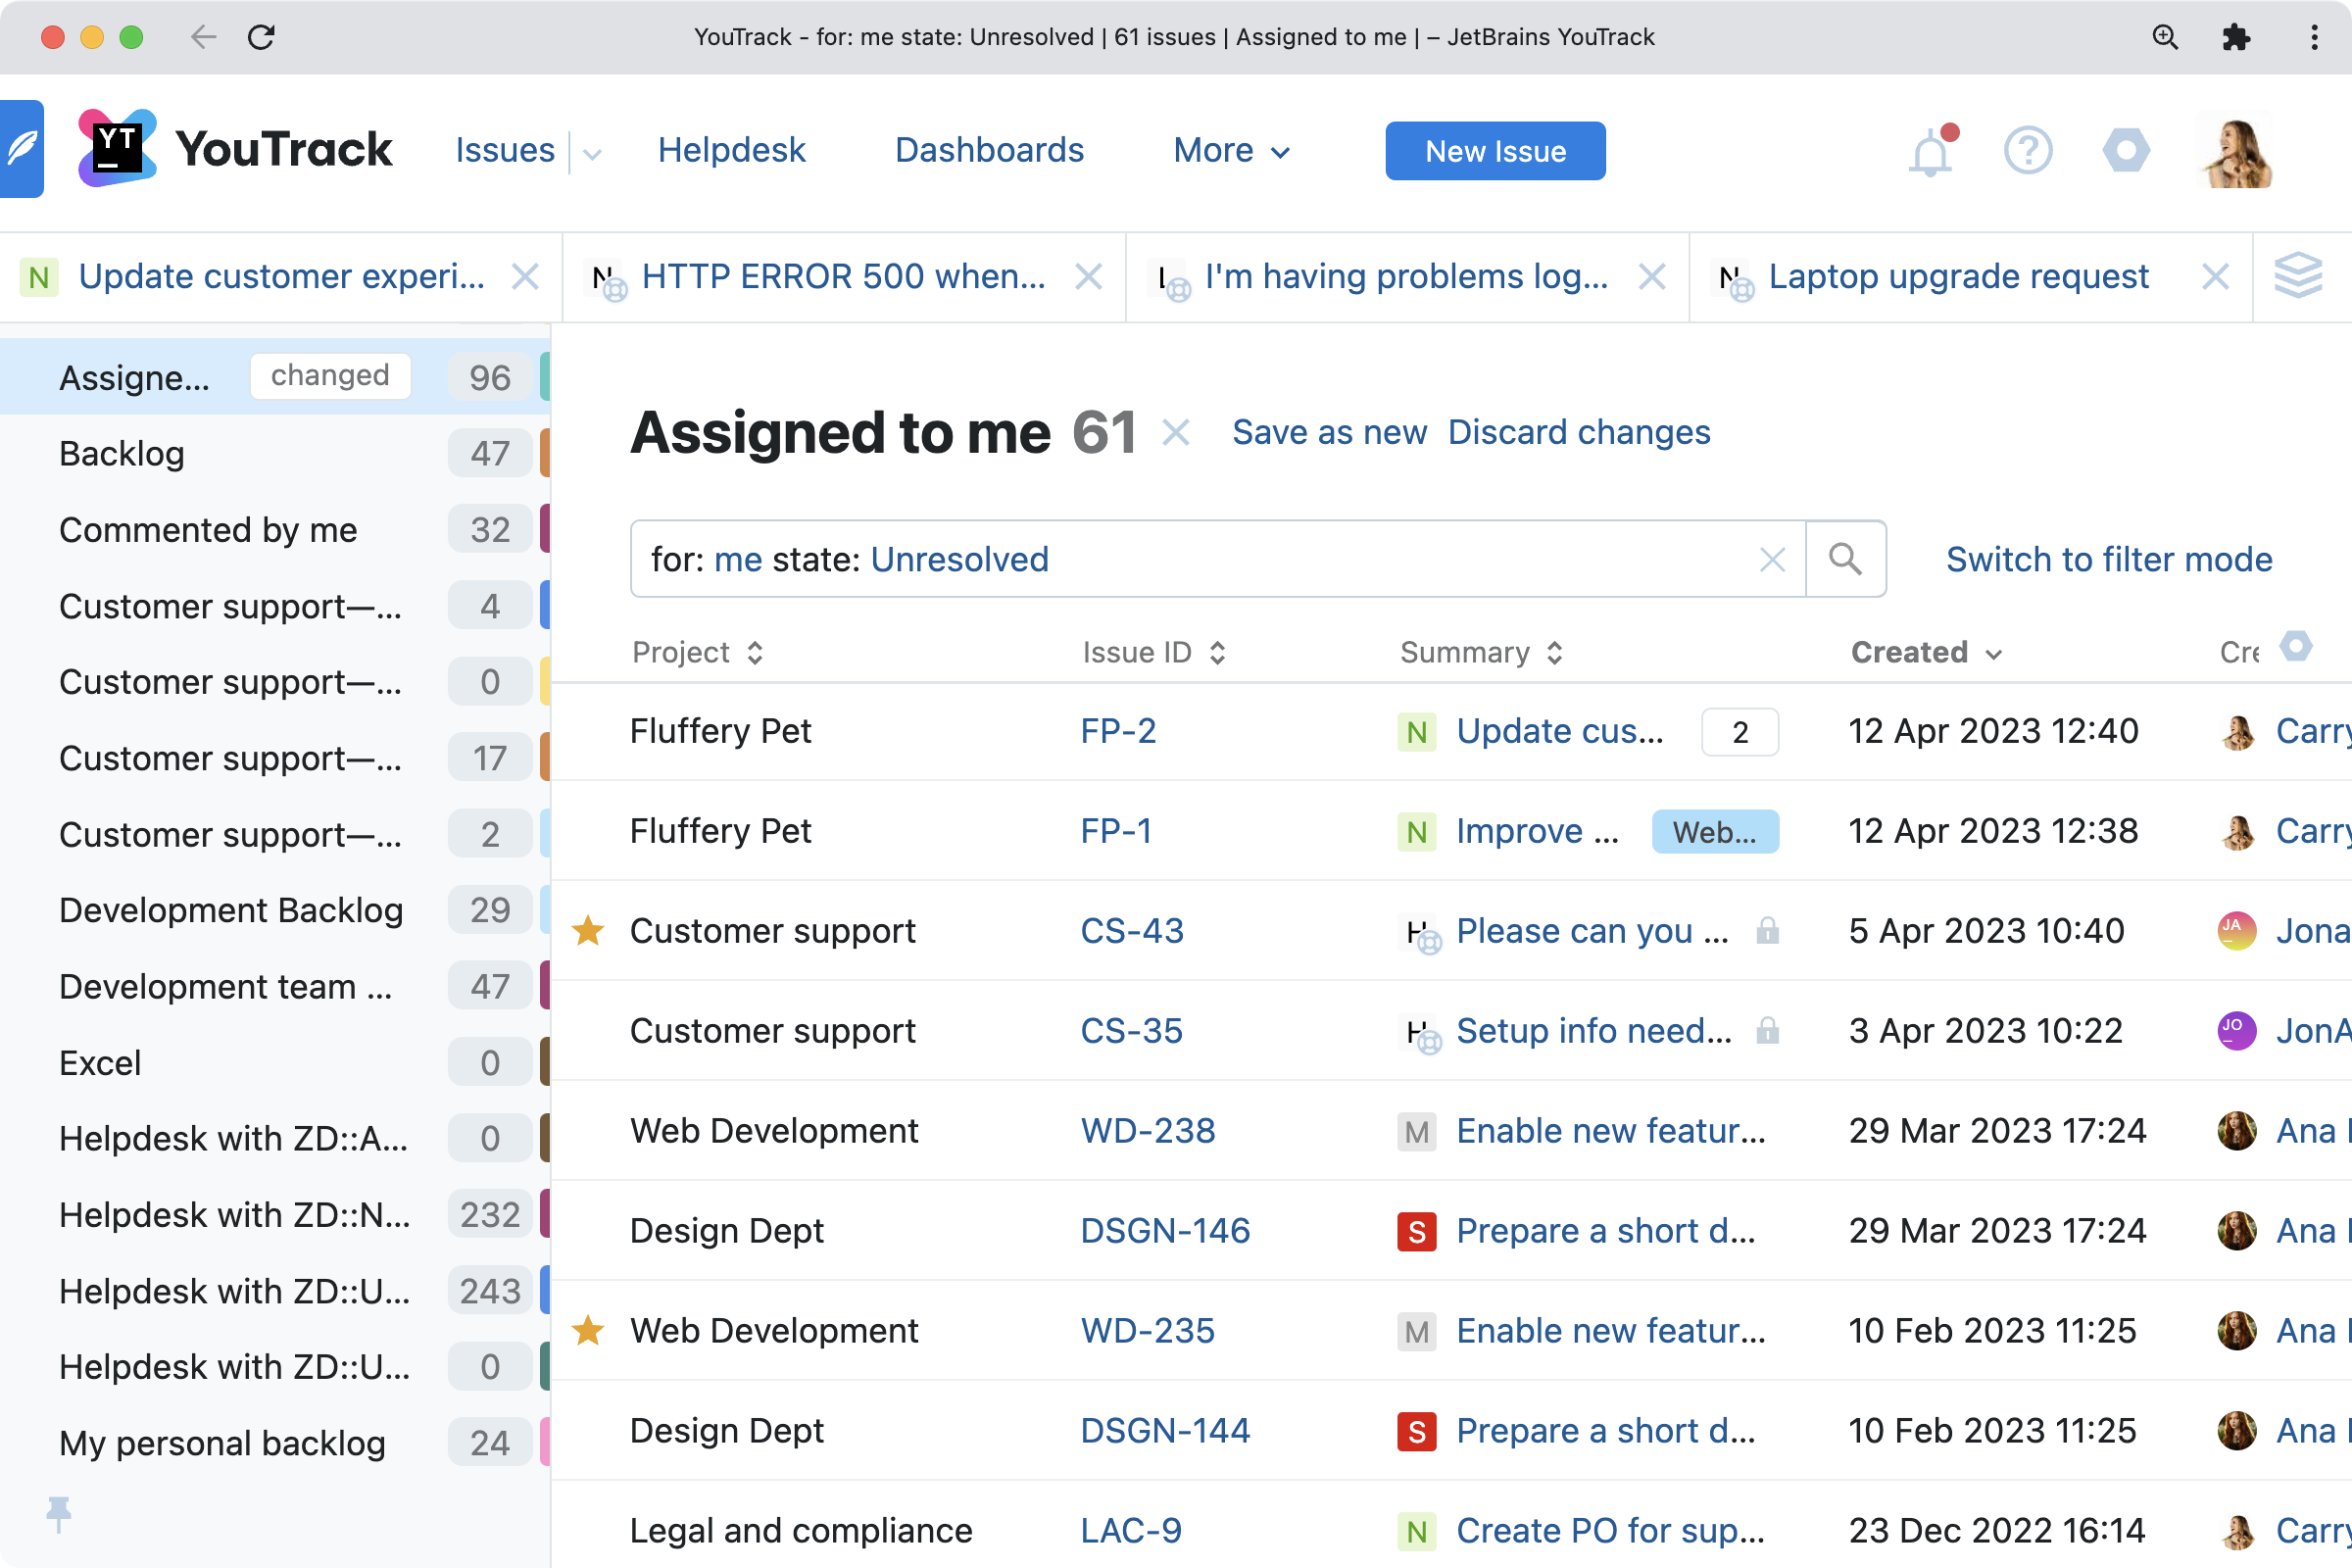Viewport: 2352px width, 1568px height.
Task: Click Switch to filter mode
Action: [x=2109, y=559]
